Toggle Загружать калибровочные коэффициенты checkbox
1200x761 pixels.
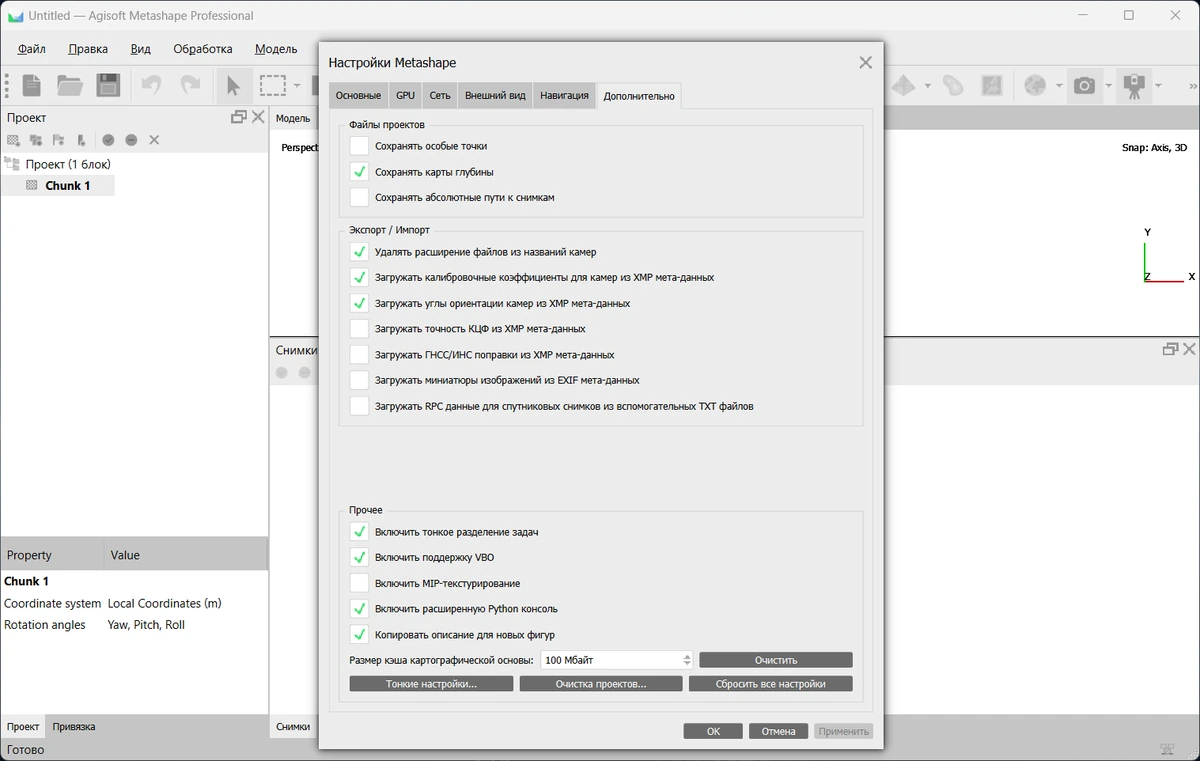click(x=359, y=277)
